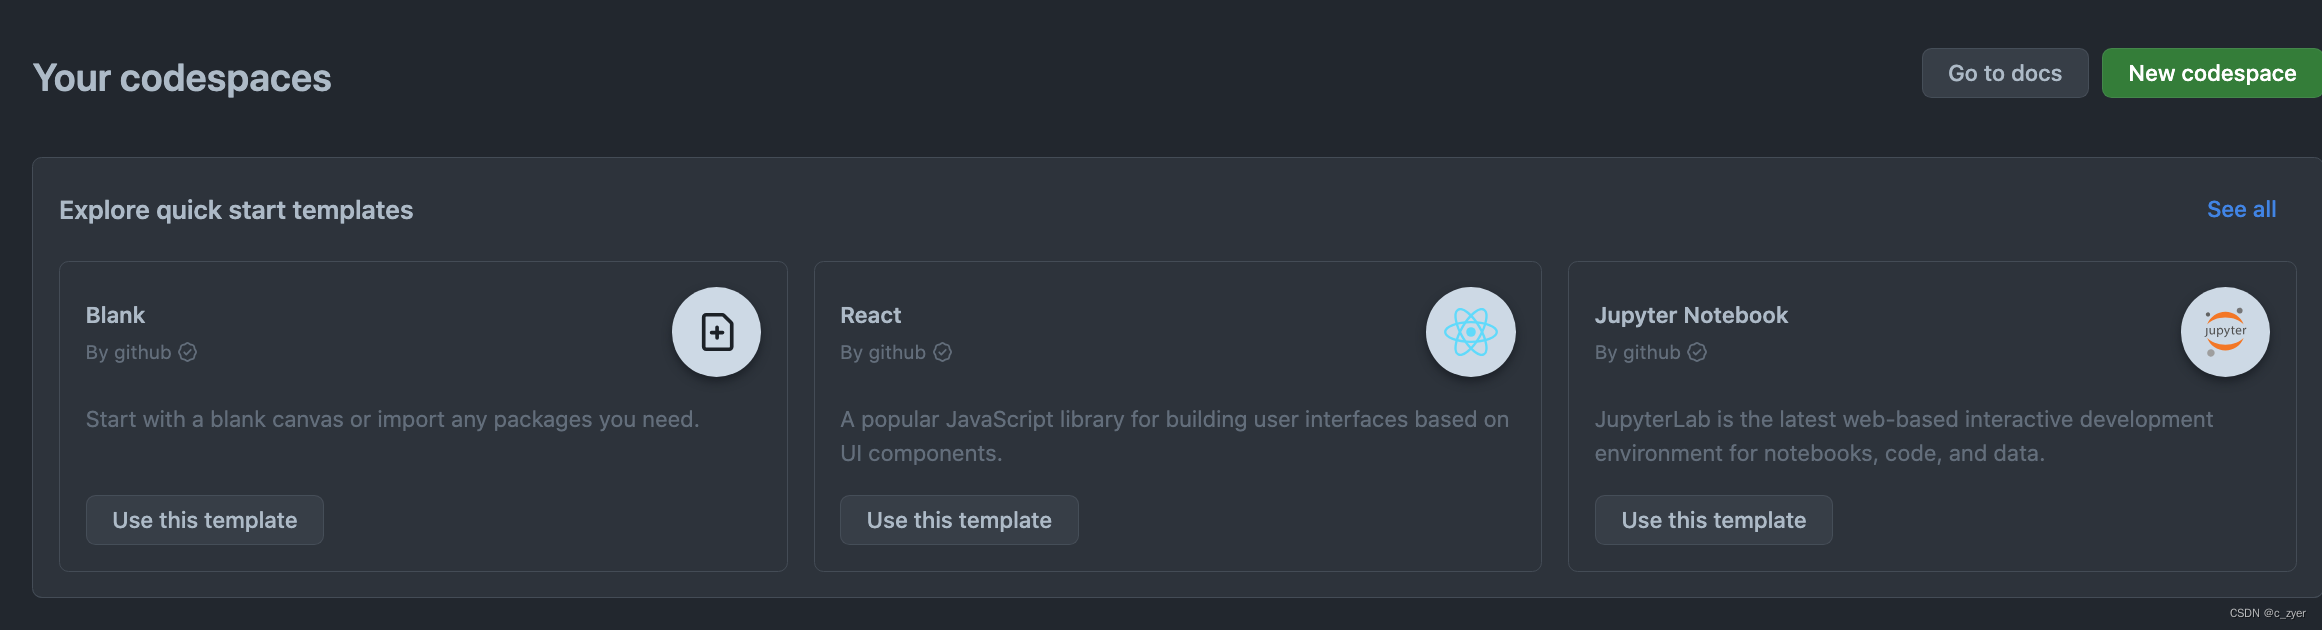The height and width of the screenshot is (630, 2322).
Task: Select the Your codespaces heading
Action: click(182, 78)
